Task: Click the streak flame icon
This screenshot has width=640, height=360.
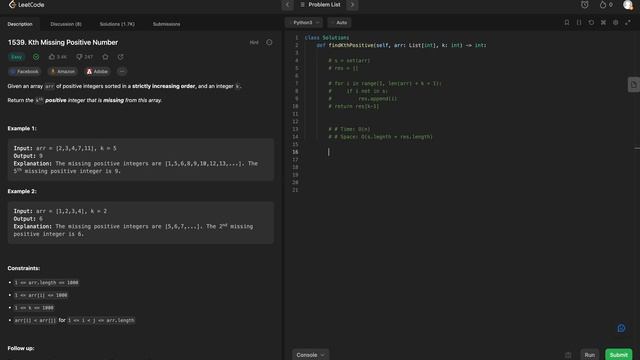Action: click(x=603, y=5)
